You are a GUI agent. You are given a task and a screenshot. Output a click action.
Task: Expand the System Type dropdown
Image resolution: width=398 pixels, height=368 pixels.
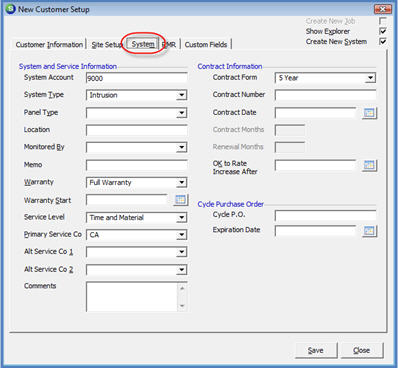tap(181, 95)
